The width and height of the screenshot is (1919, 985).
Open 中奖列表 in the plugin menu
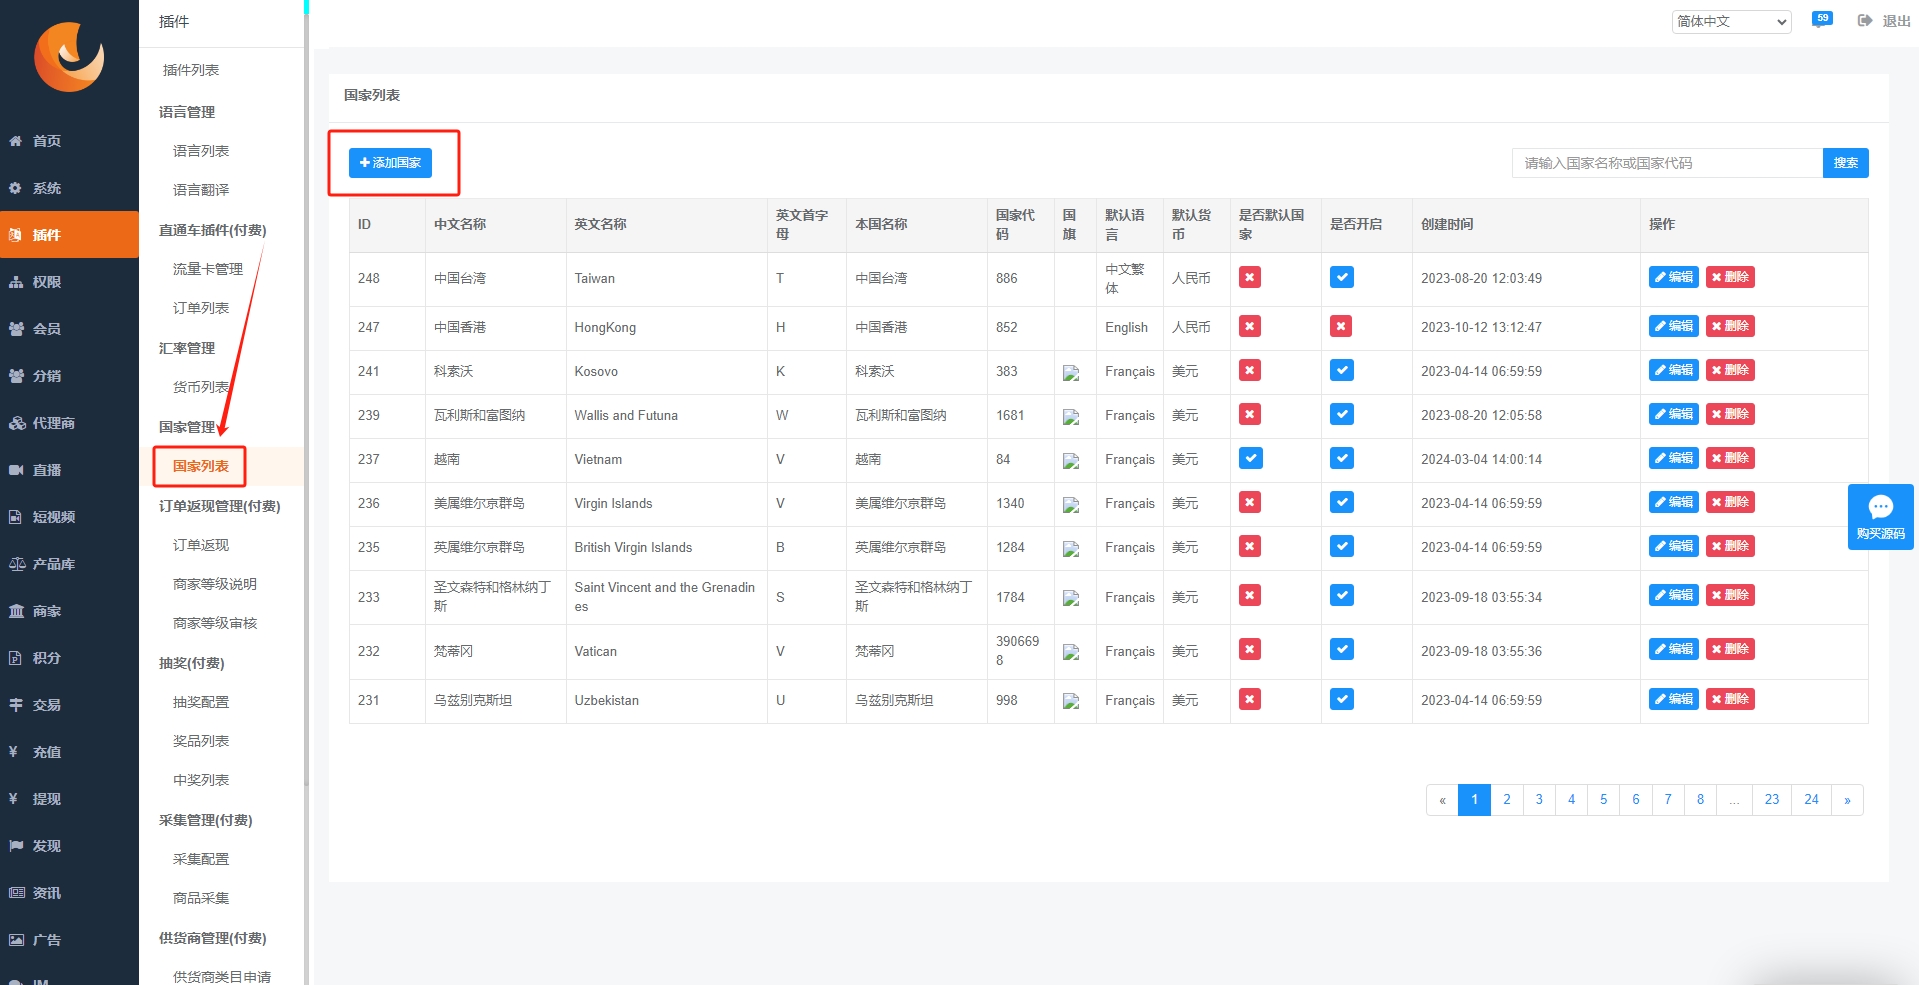pyautogui.click(x=201, y=780)
